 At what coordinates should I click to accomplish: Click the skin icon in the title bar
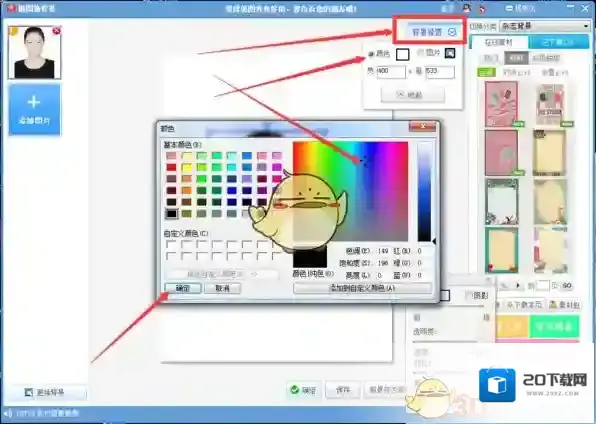point(482,8)
